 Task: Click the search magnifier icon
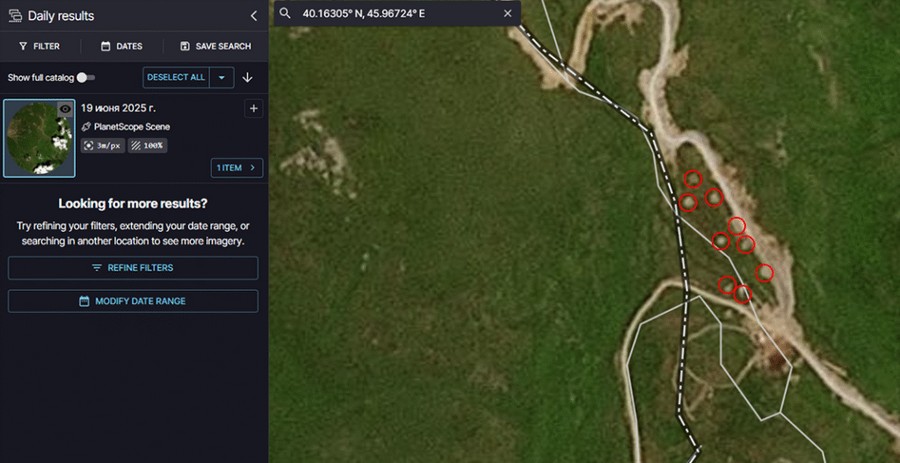[285, 13]
